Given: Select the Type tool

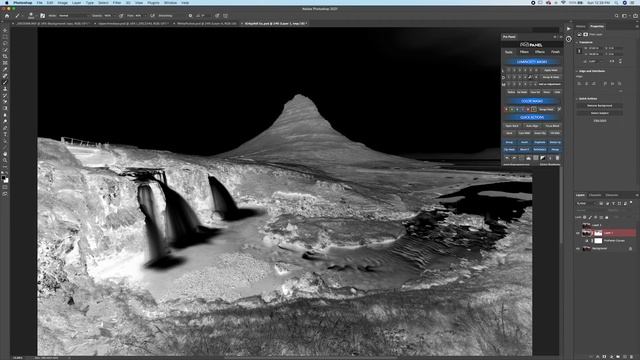Looking at the screenshot, I should coord(5,134).
